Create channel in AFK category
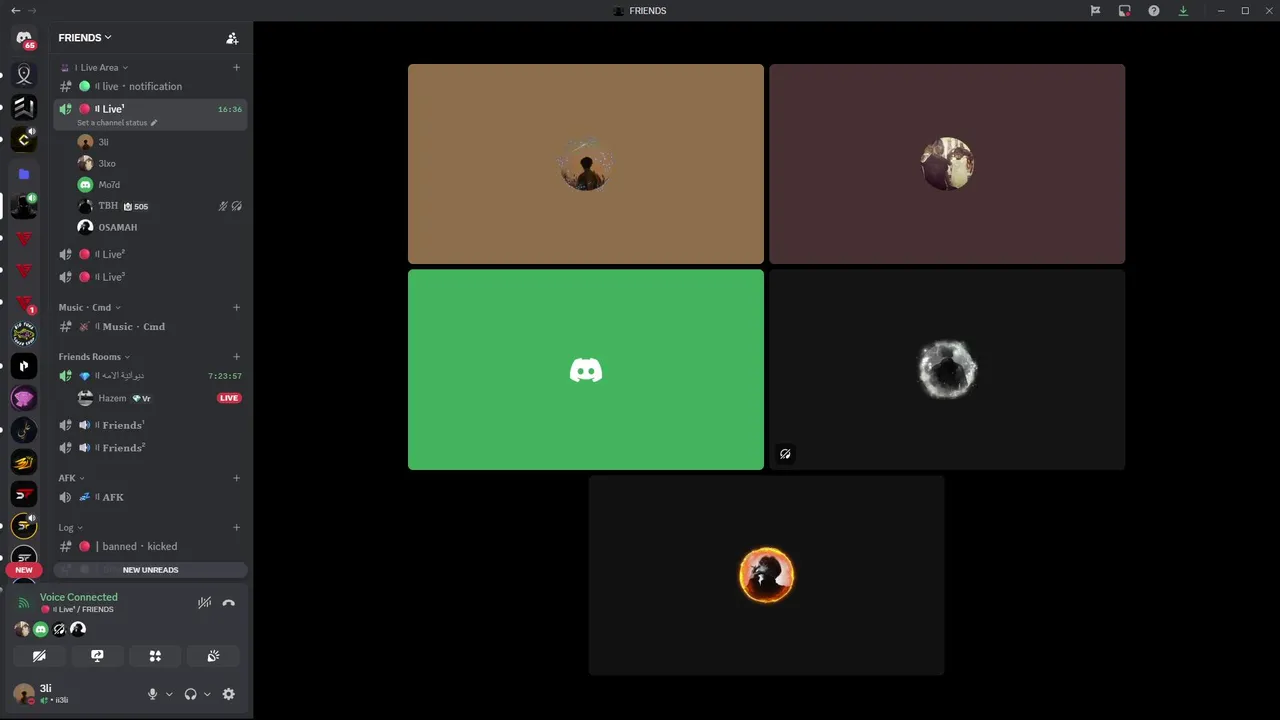 [236, 478]
